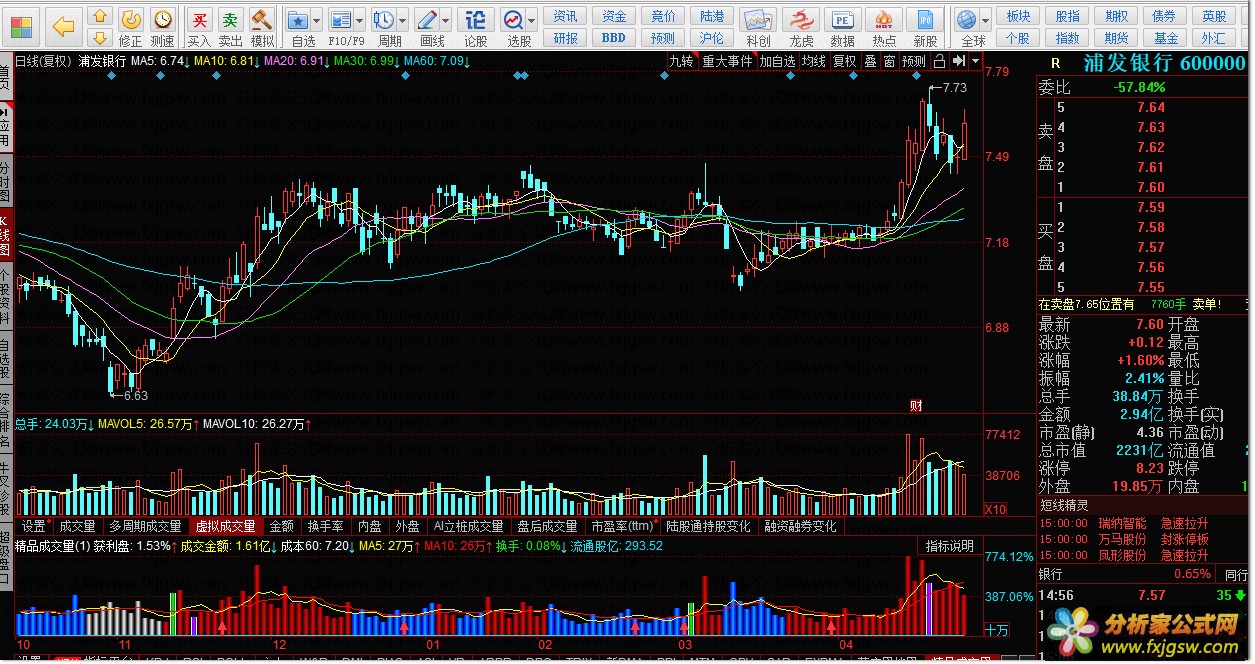
Task: Switch to the 成交量 tab
Action: 77,526
